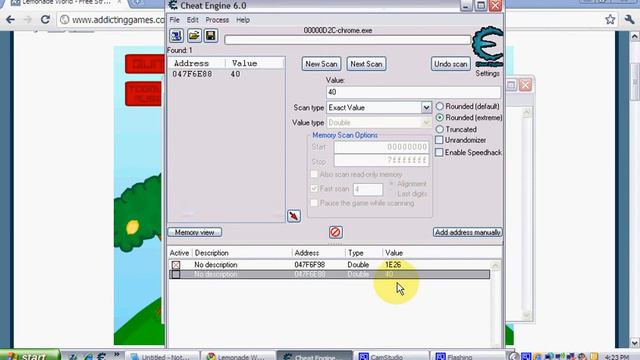The width and height of the screenshot is (640, 360).
Task: Switch to Lemonade World Chrome taskbar item
Action: tap(239, 356)
